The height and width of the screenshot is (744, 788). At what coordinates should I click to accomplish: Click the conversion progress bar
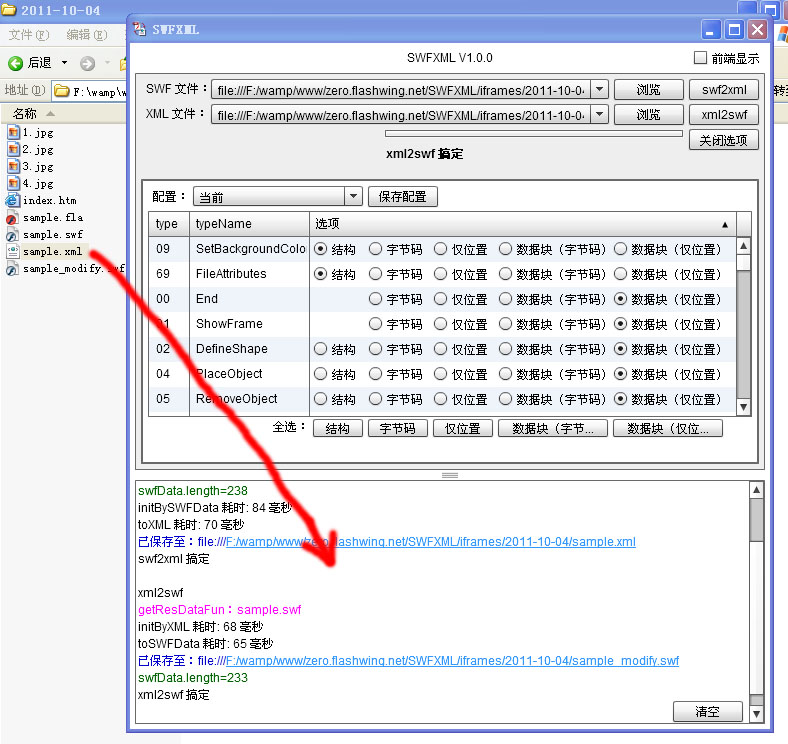tap(534, 134)
